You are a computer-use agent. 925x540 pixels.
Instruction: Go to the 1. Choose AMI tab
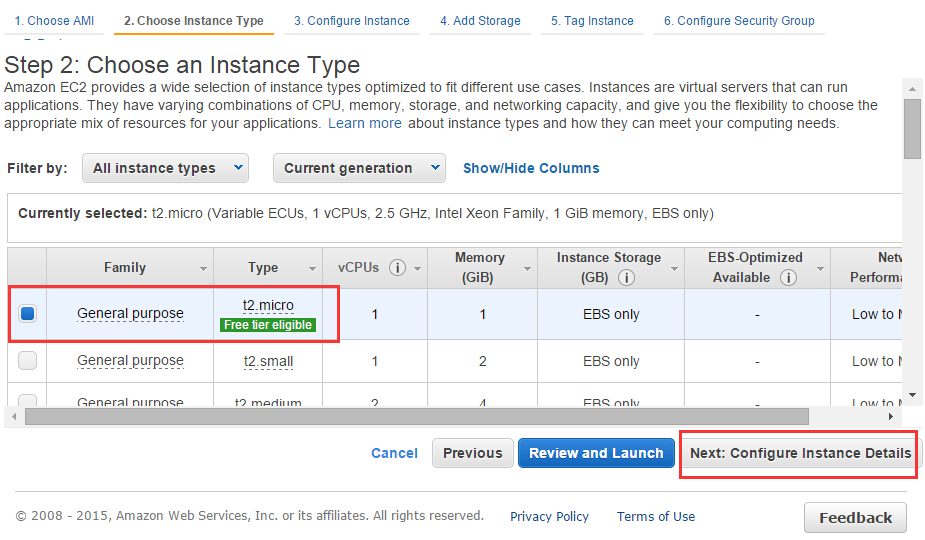[54, 21]
